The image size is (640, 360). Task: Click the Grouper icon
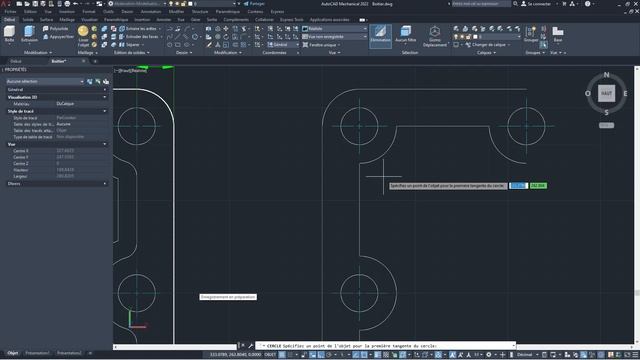(531, 34)
